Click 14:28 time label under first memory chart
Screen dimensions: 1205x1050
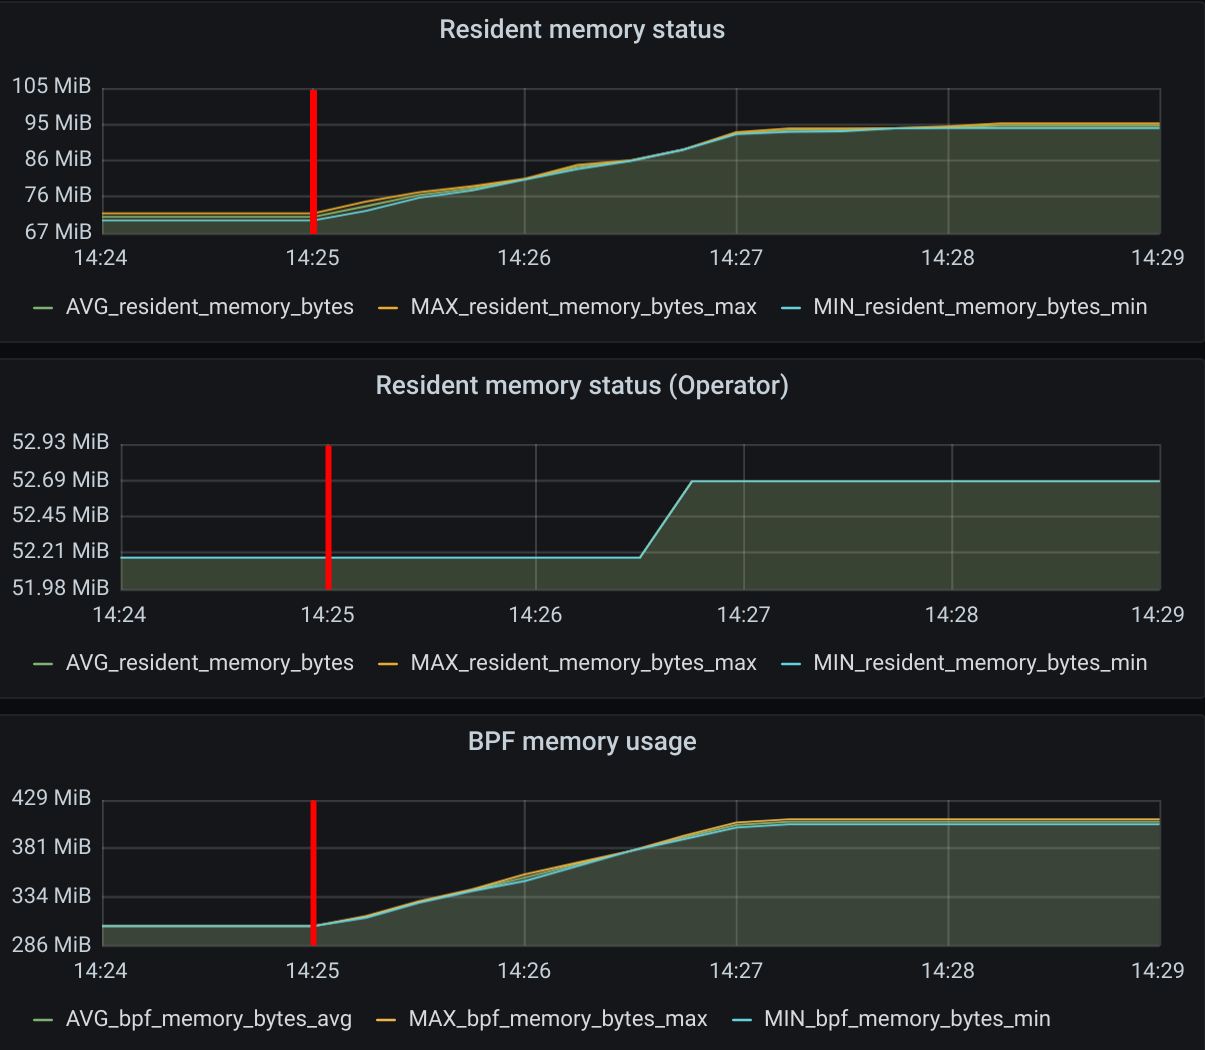coord(947,258)
